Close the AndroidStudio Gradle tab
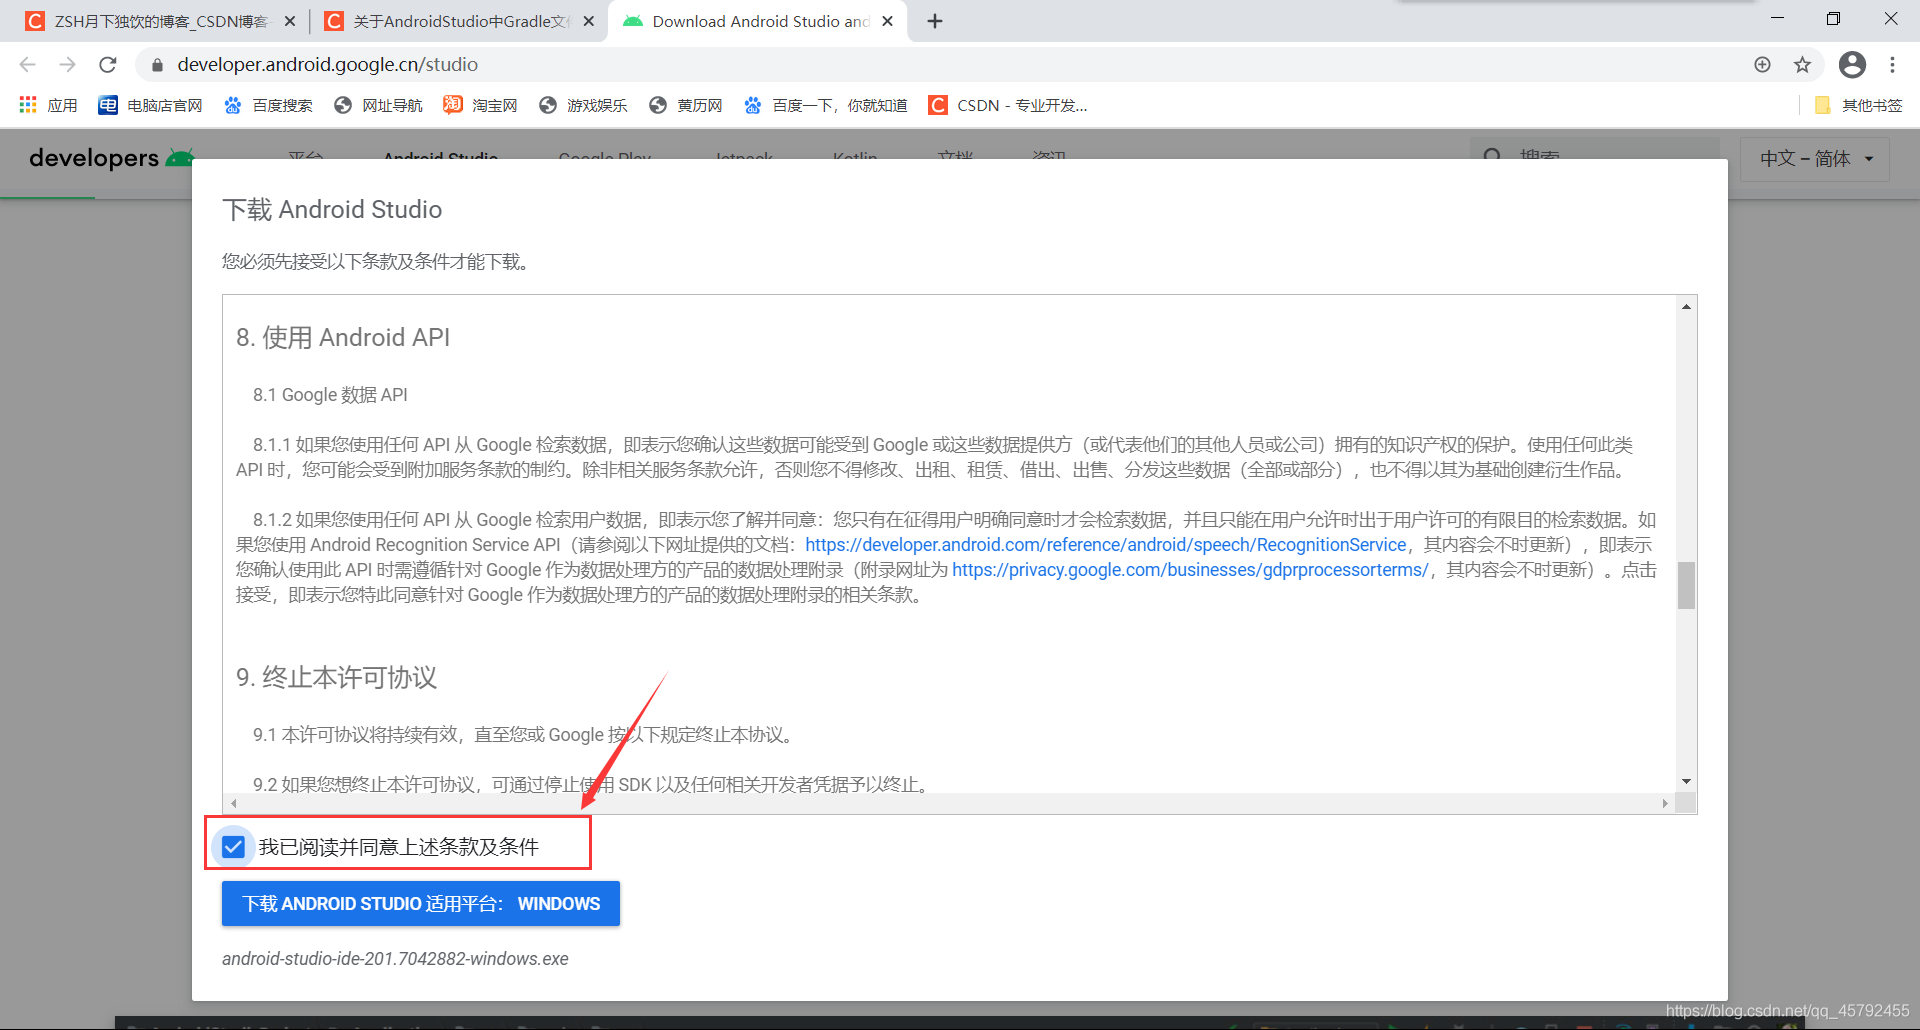This screenshot has width=1920, height=1030. click(589, 21)
